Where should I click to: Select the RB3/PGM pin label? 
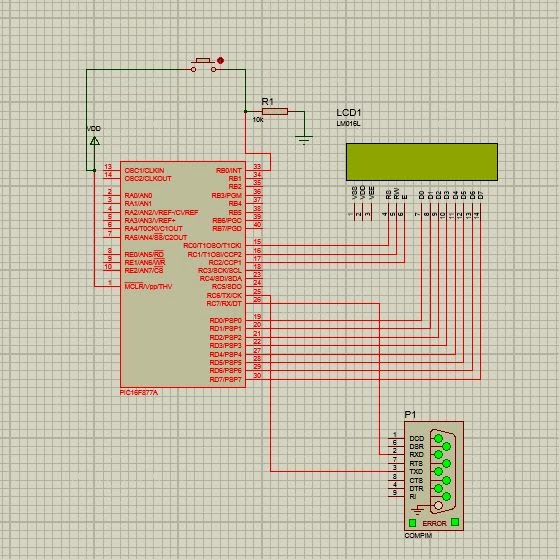227,196
